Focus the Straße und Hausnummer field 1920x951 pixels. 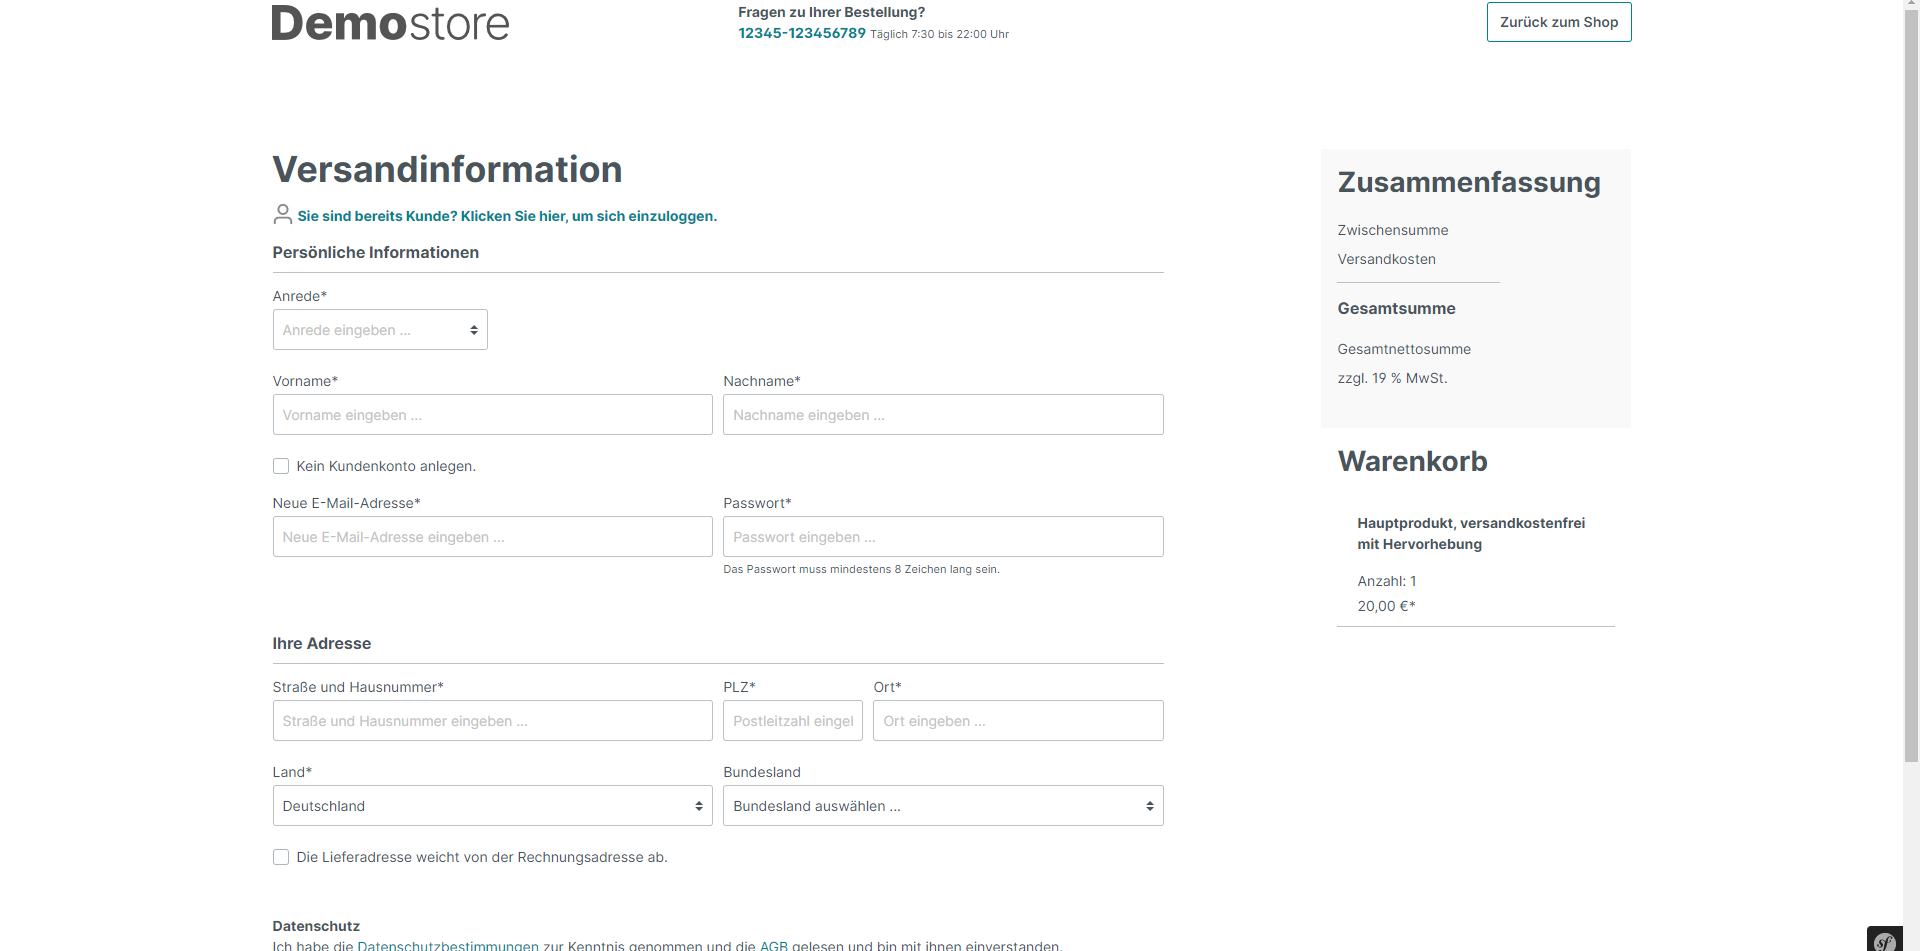[x=492, y=721]
